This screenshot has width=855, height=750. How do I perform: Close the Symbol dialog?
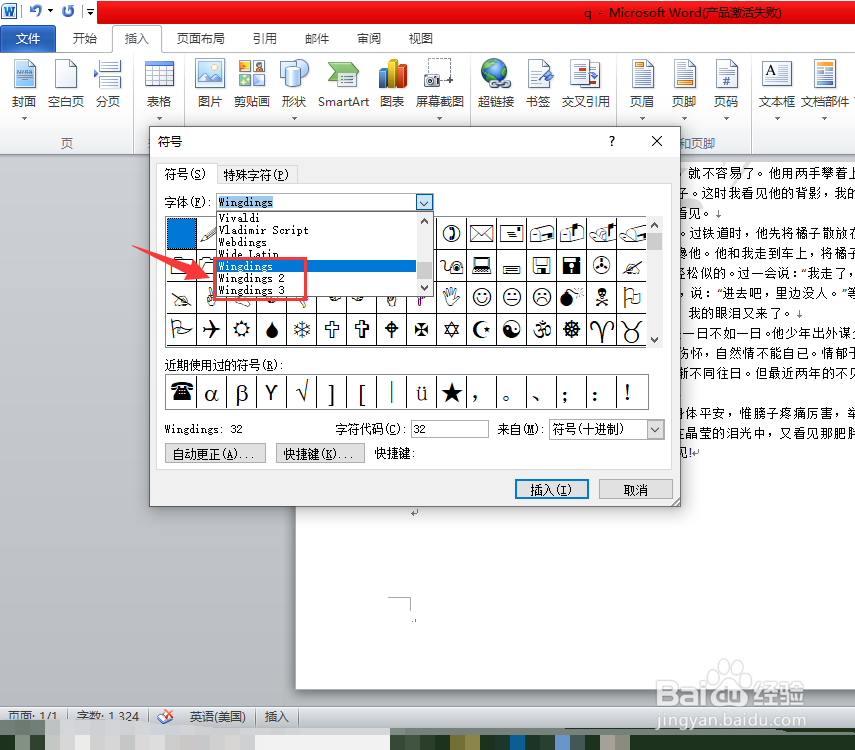coord(657,141)
